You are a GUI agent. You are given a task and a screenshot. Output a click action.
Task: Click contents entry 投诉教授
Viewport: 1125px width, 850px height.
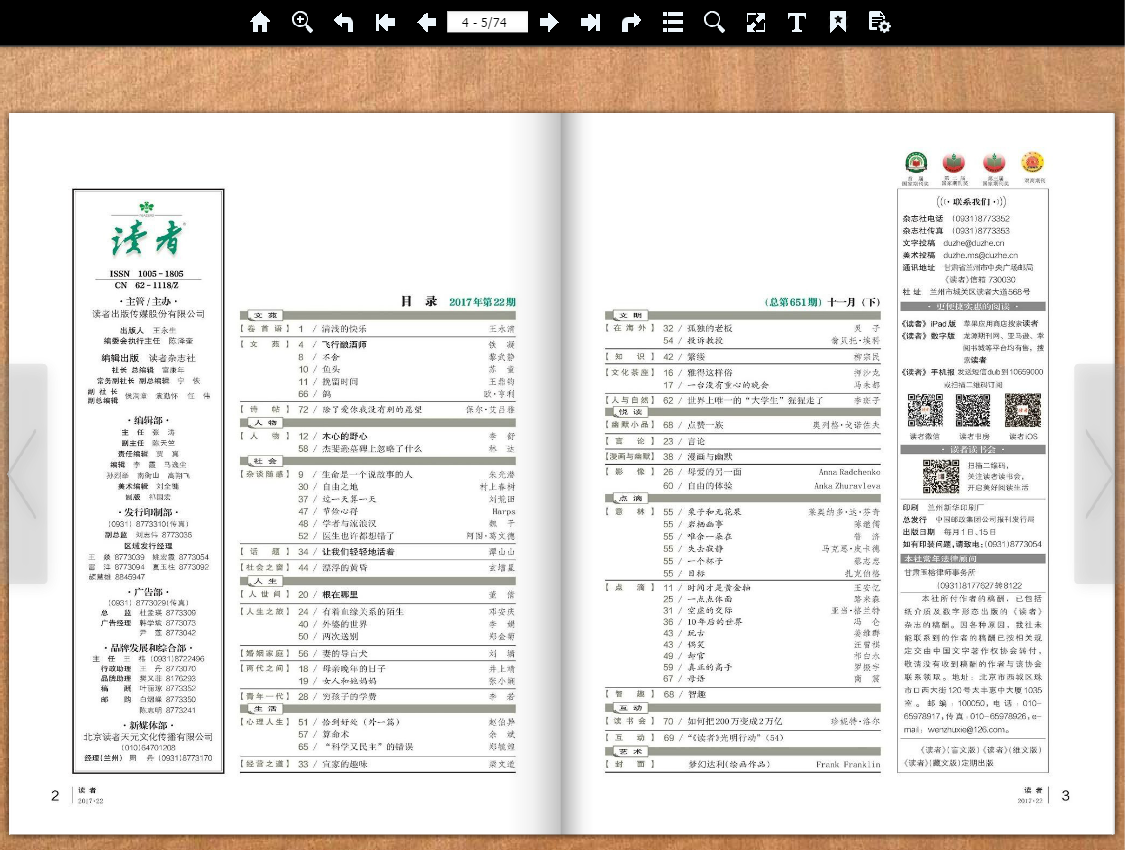[705, 341]
